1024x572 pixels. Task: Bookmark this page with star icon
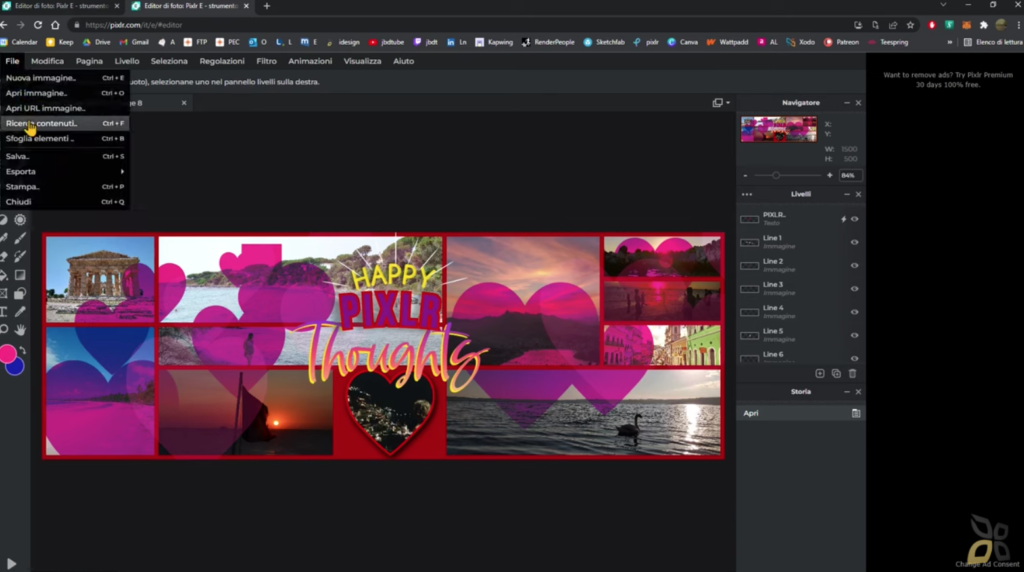pyautogui.click(x=910, y=25)
